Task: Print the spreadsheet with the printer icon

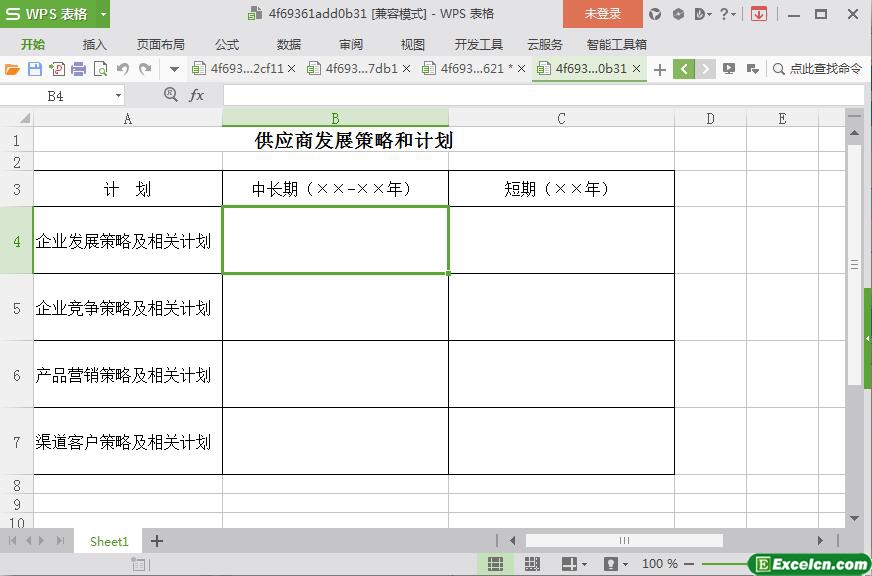Action: (78, 69)
